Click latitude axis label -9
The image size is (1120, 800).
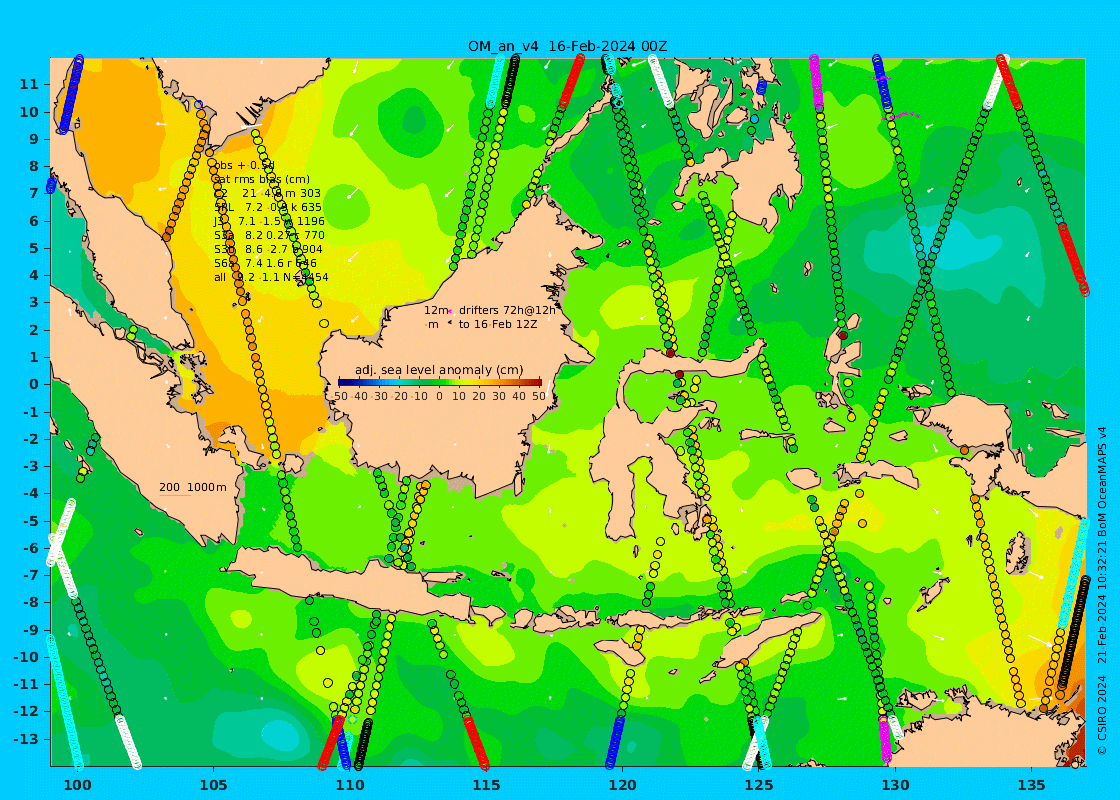[30, 629]
